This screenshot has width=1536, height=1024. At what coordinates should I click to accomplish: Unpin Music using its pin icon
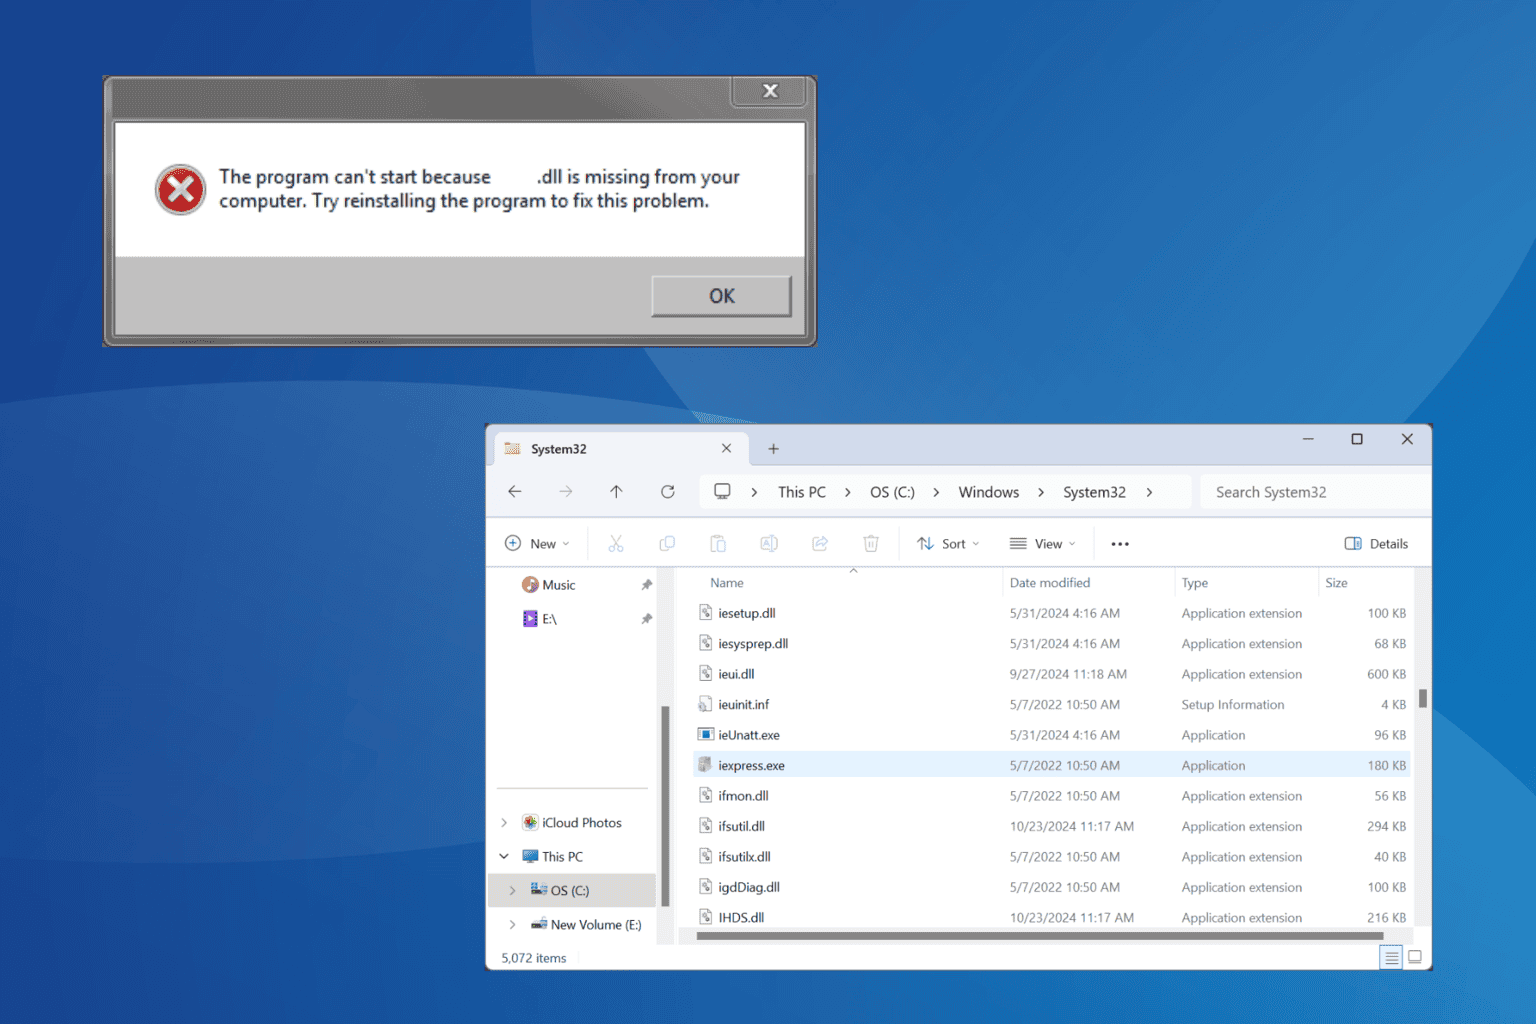(646, 585)
